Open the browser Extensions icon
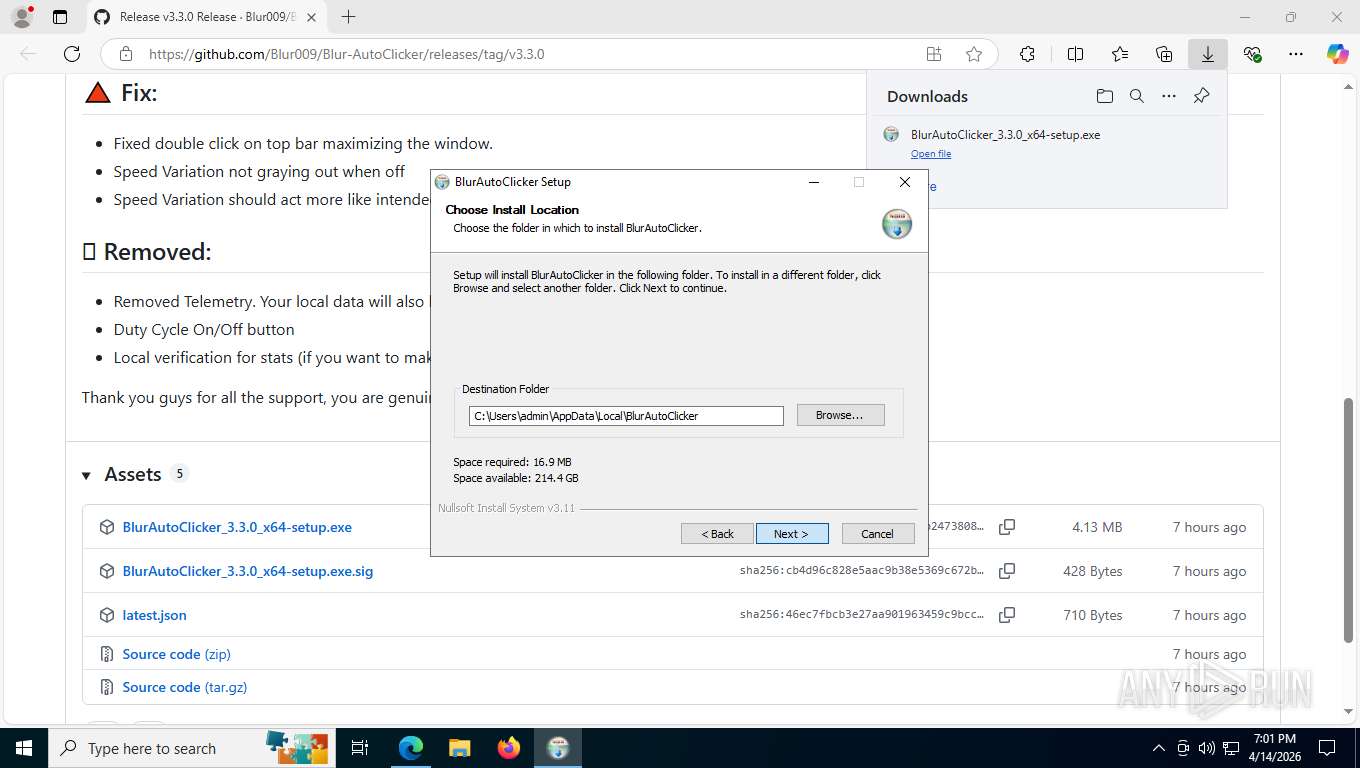1360x768 pixels. coord(1027,54)
